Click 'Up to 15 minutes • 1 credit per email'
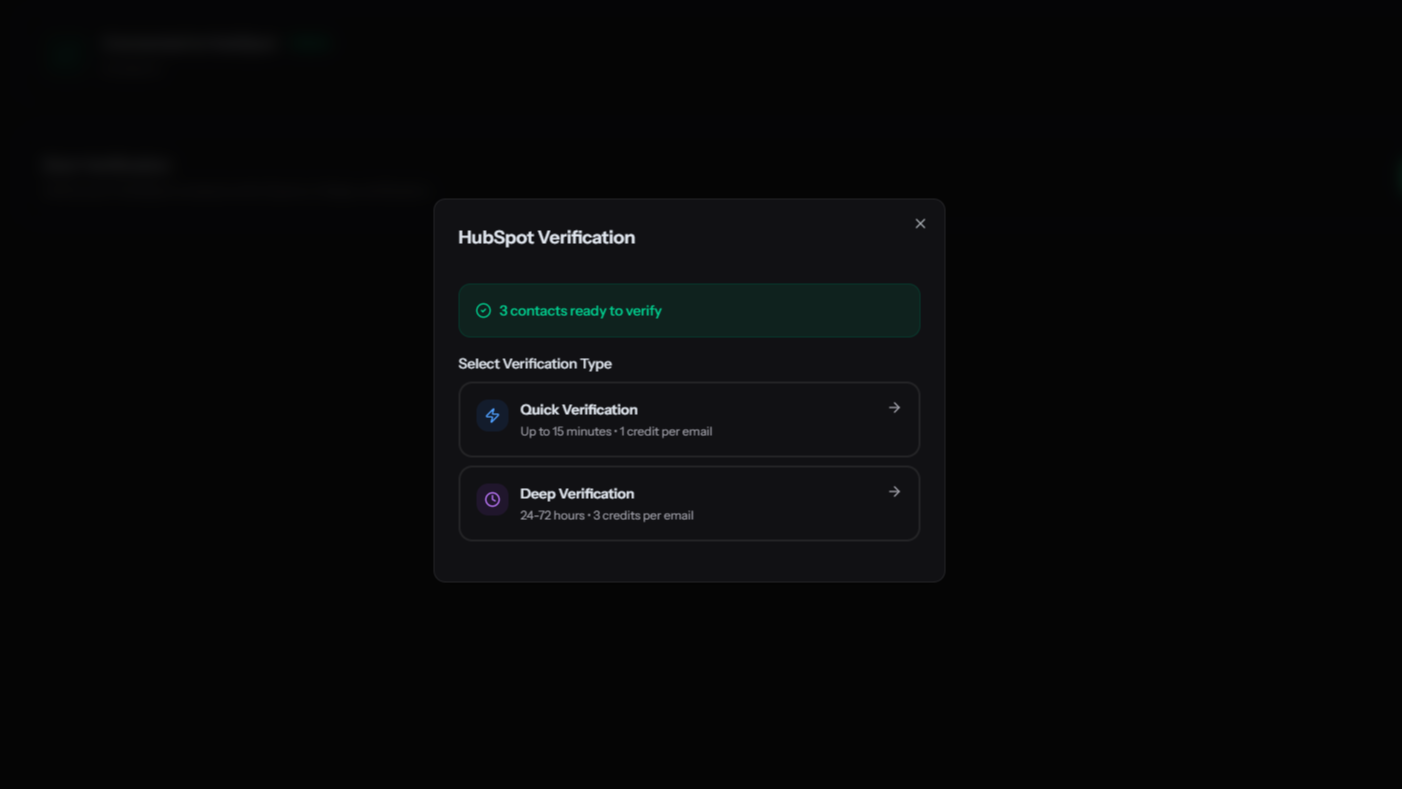 click(616, 432)
